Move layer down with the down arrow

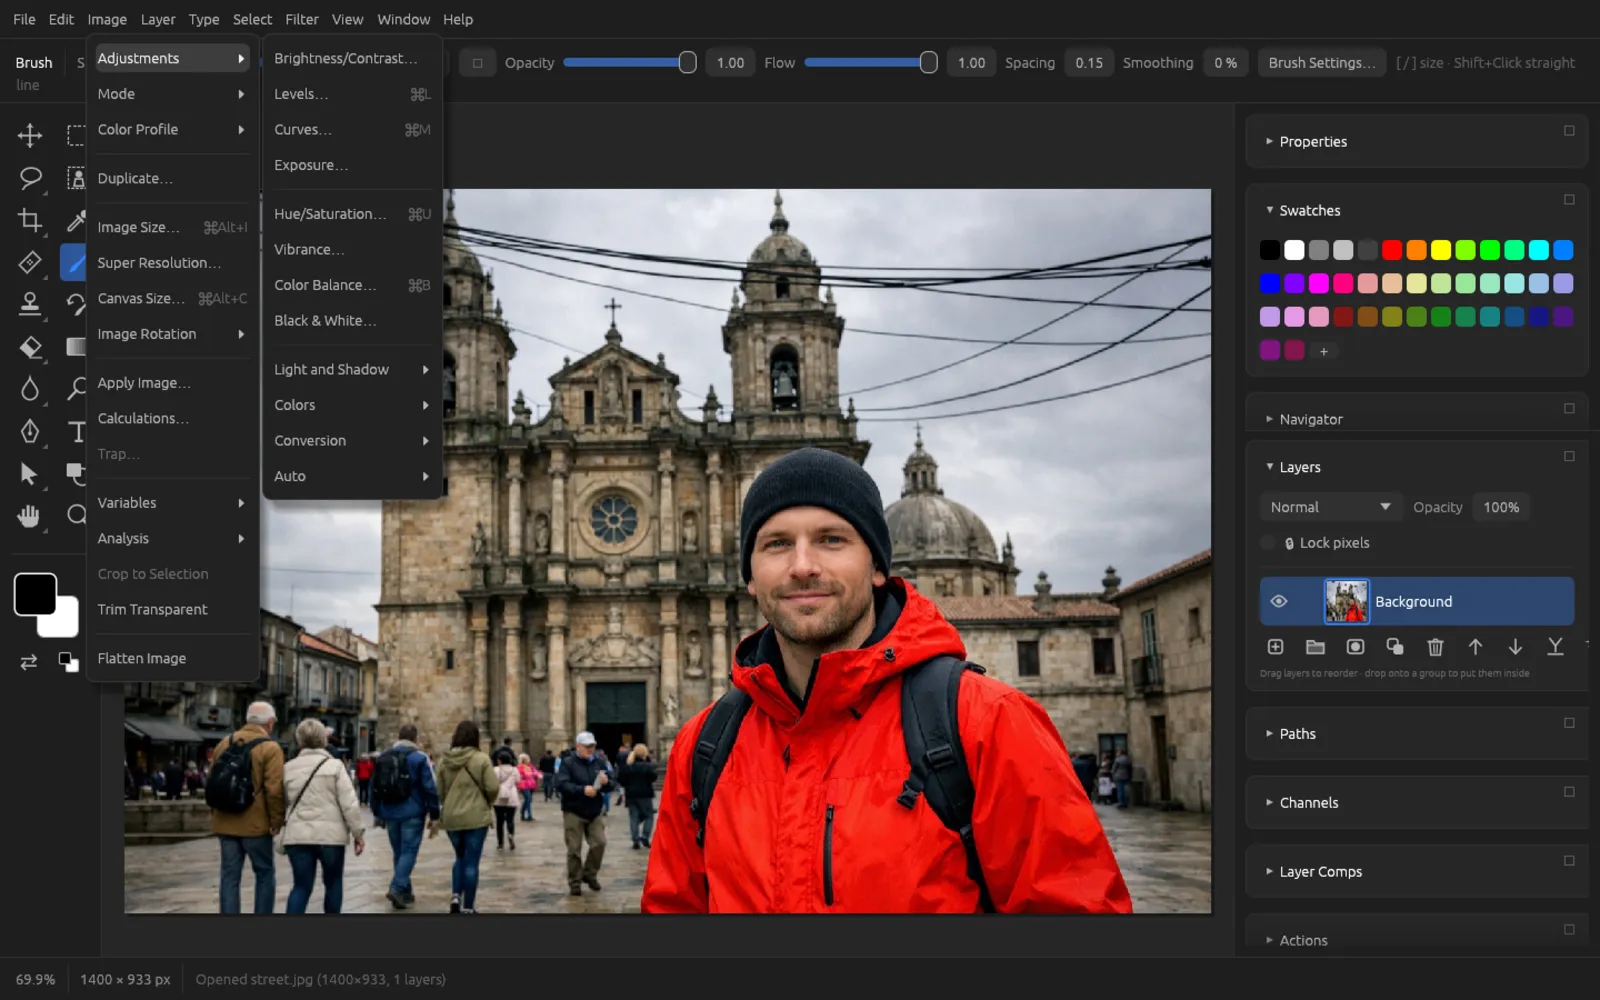click(1515, 647)
